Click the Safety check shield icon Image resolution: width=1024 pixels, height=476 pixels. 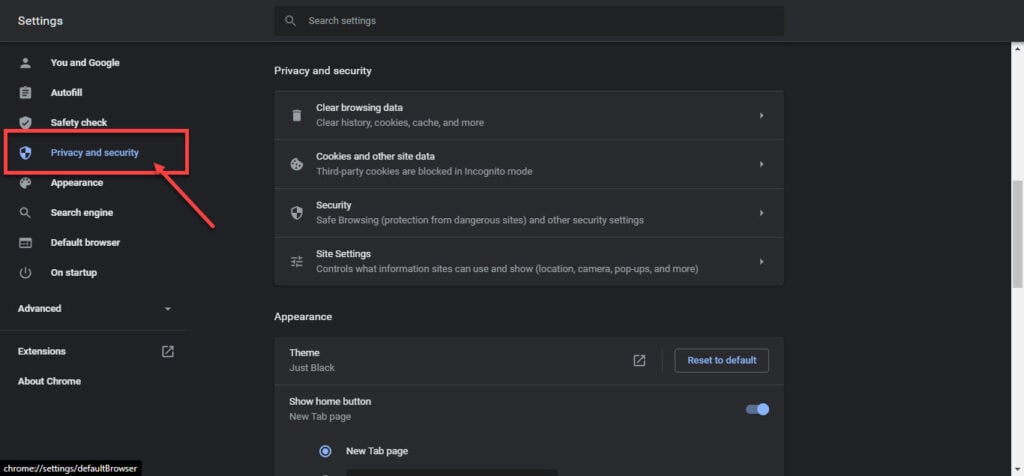[x=25, y=123]
